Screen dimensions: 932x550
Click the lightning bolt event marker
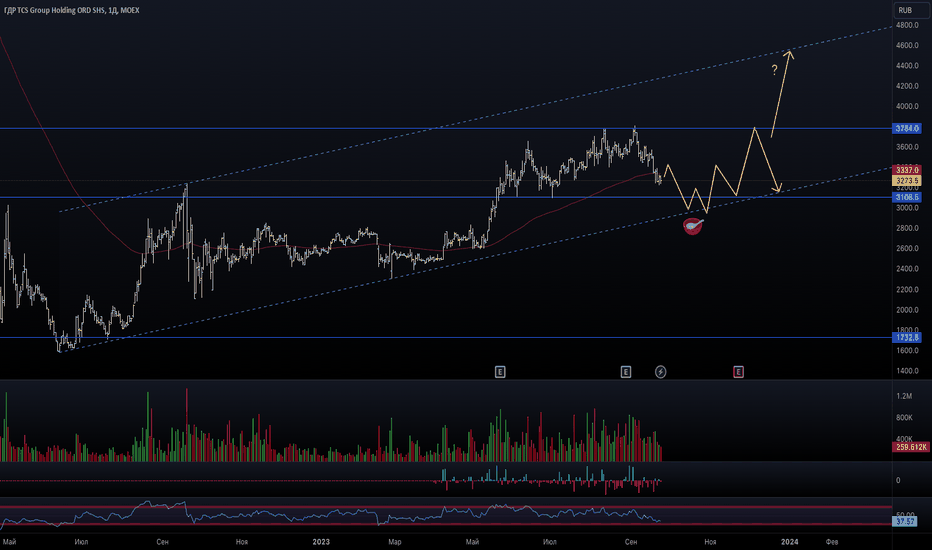[x=661, y=372]
